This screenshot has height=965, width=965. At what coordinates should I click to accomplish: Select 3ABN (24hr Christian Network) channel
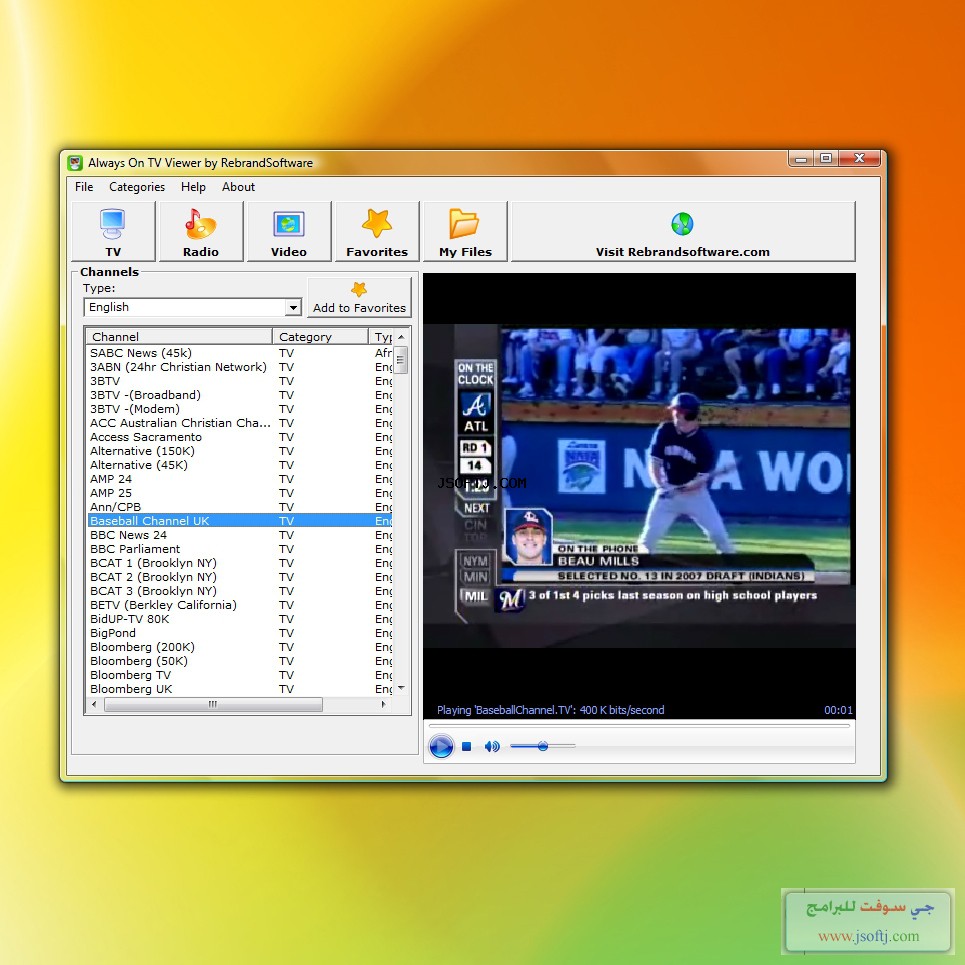tap(239, 367)
